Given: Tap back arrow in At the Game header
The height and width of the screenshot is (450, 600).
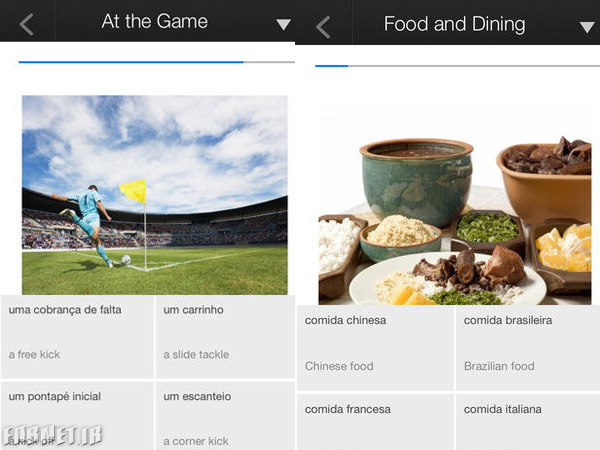Looking at the screenshot, I should click(27, 24).
